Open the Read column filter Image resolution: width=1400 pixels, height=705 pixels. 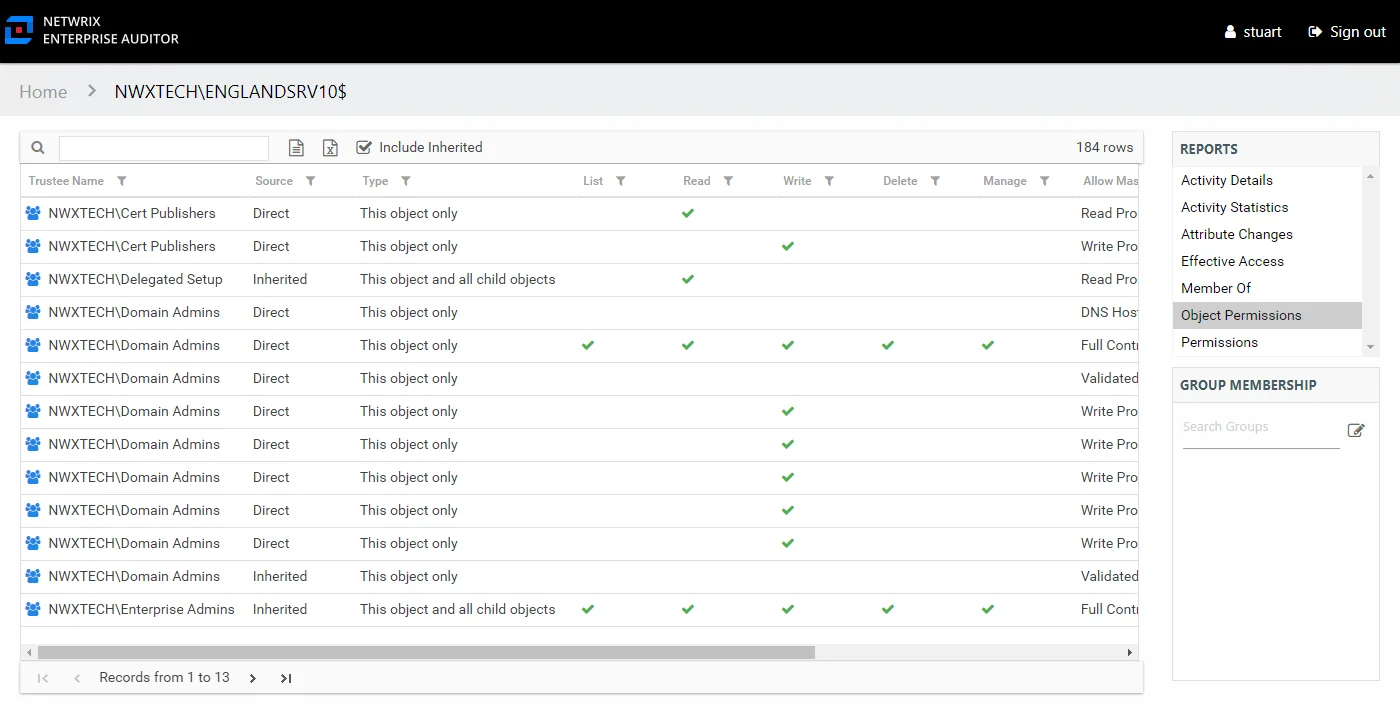(x=728, y=181)
